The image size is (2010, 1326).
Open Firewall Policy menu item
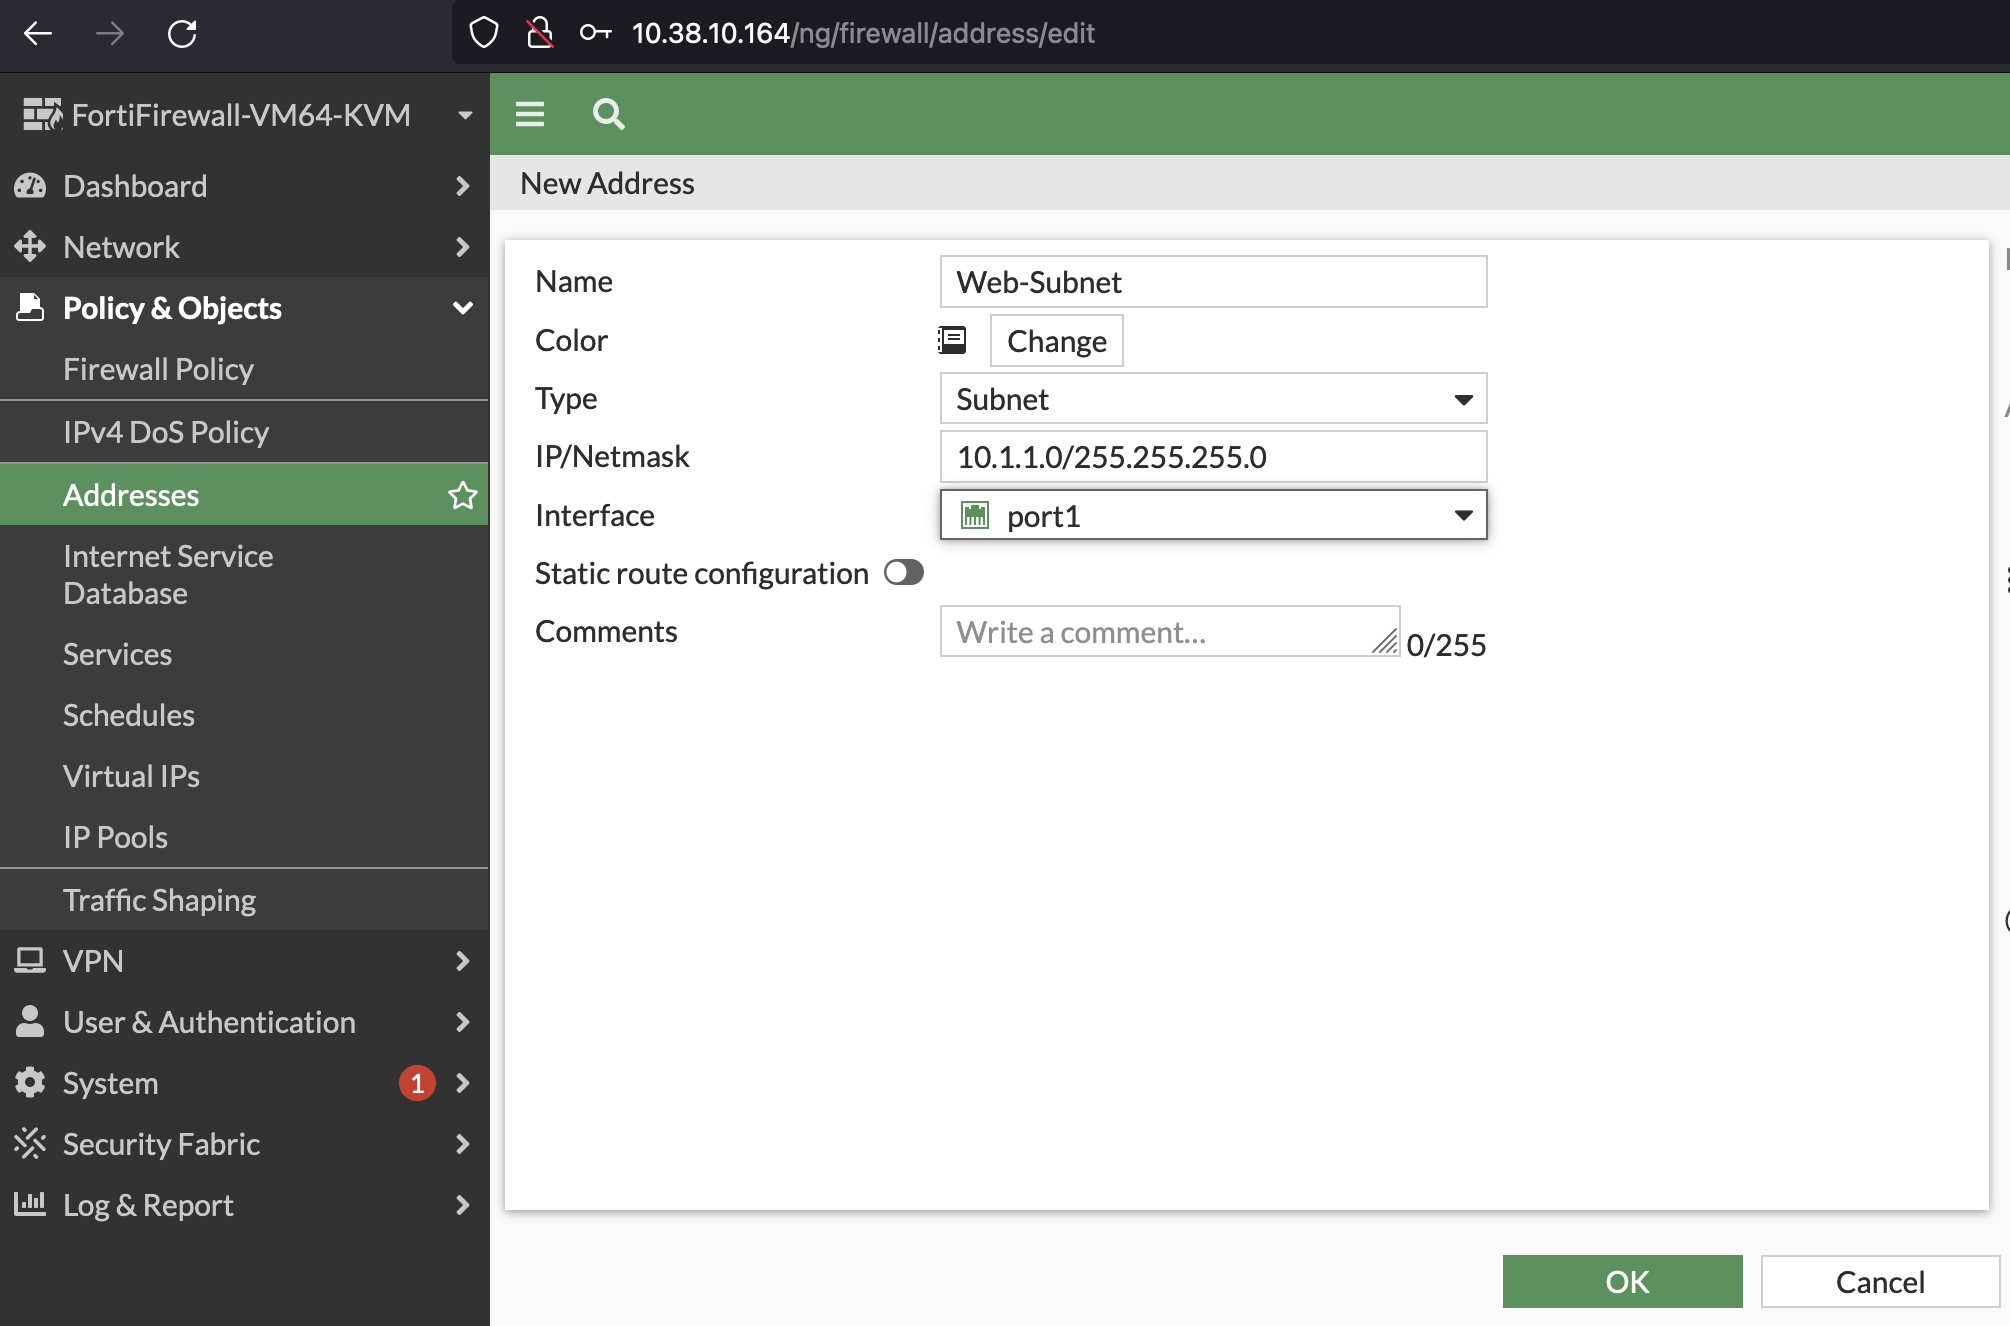158,369
